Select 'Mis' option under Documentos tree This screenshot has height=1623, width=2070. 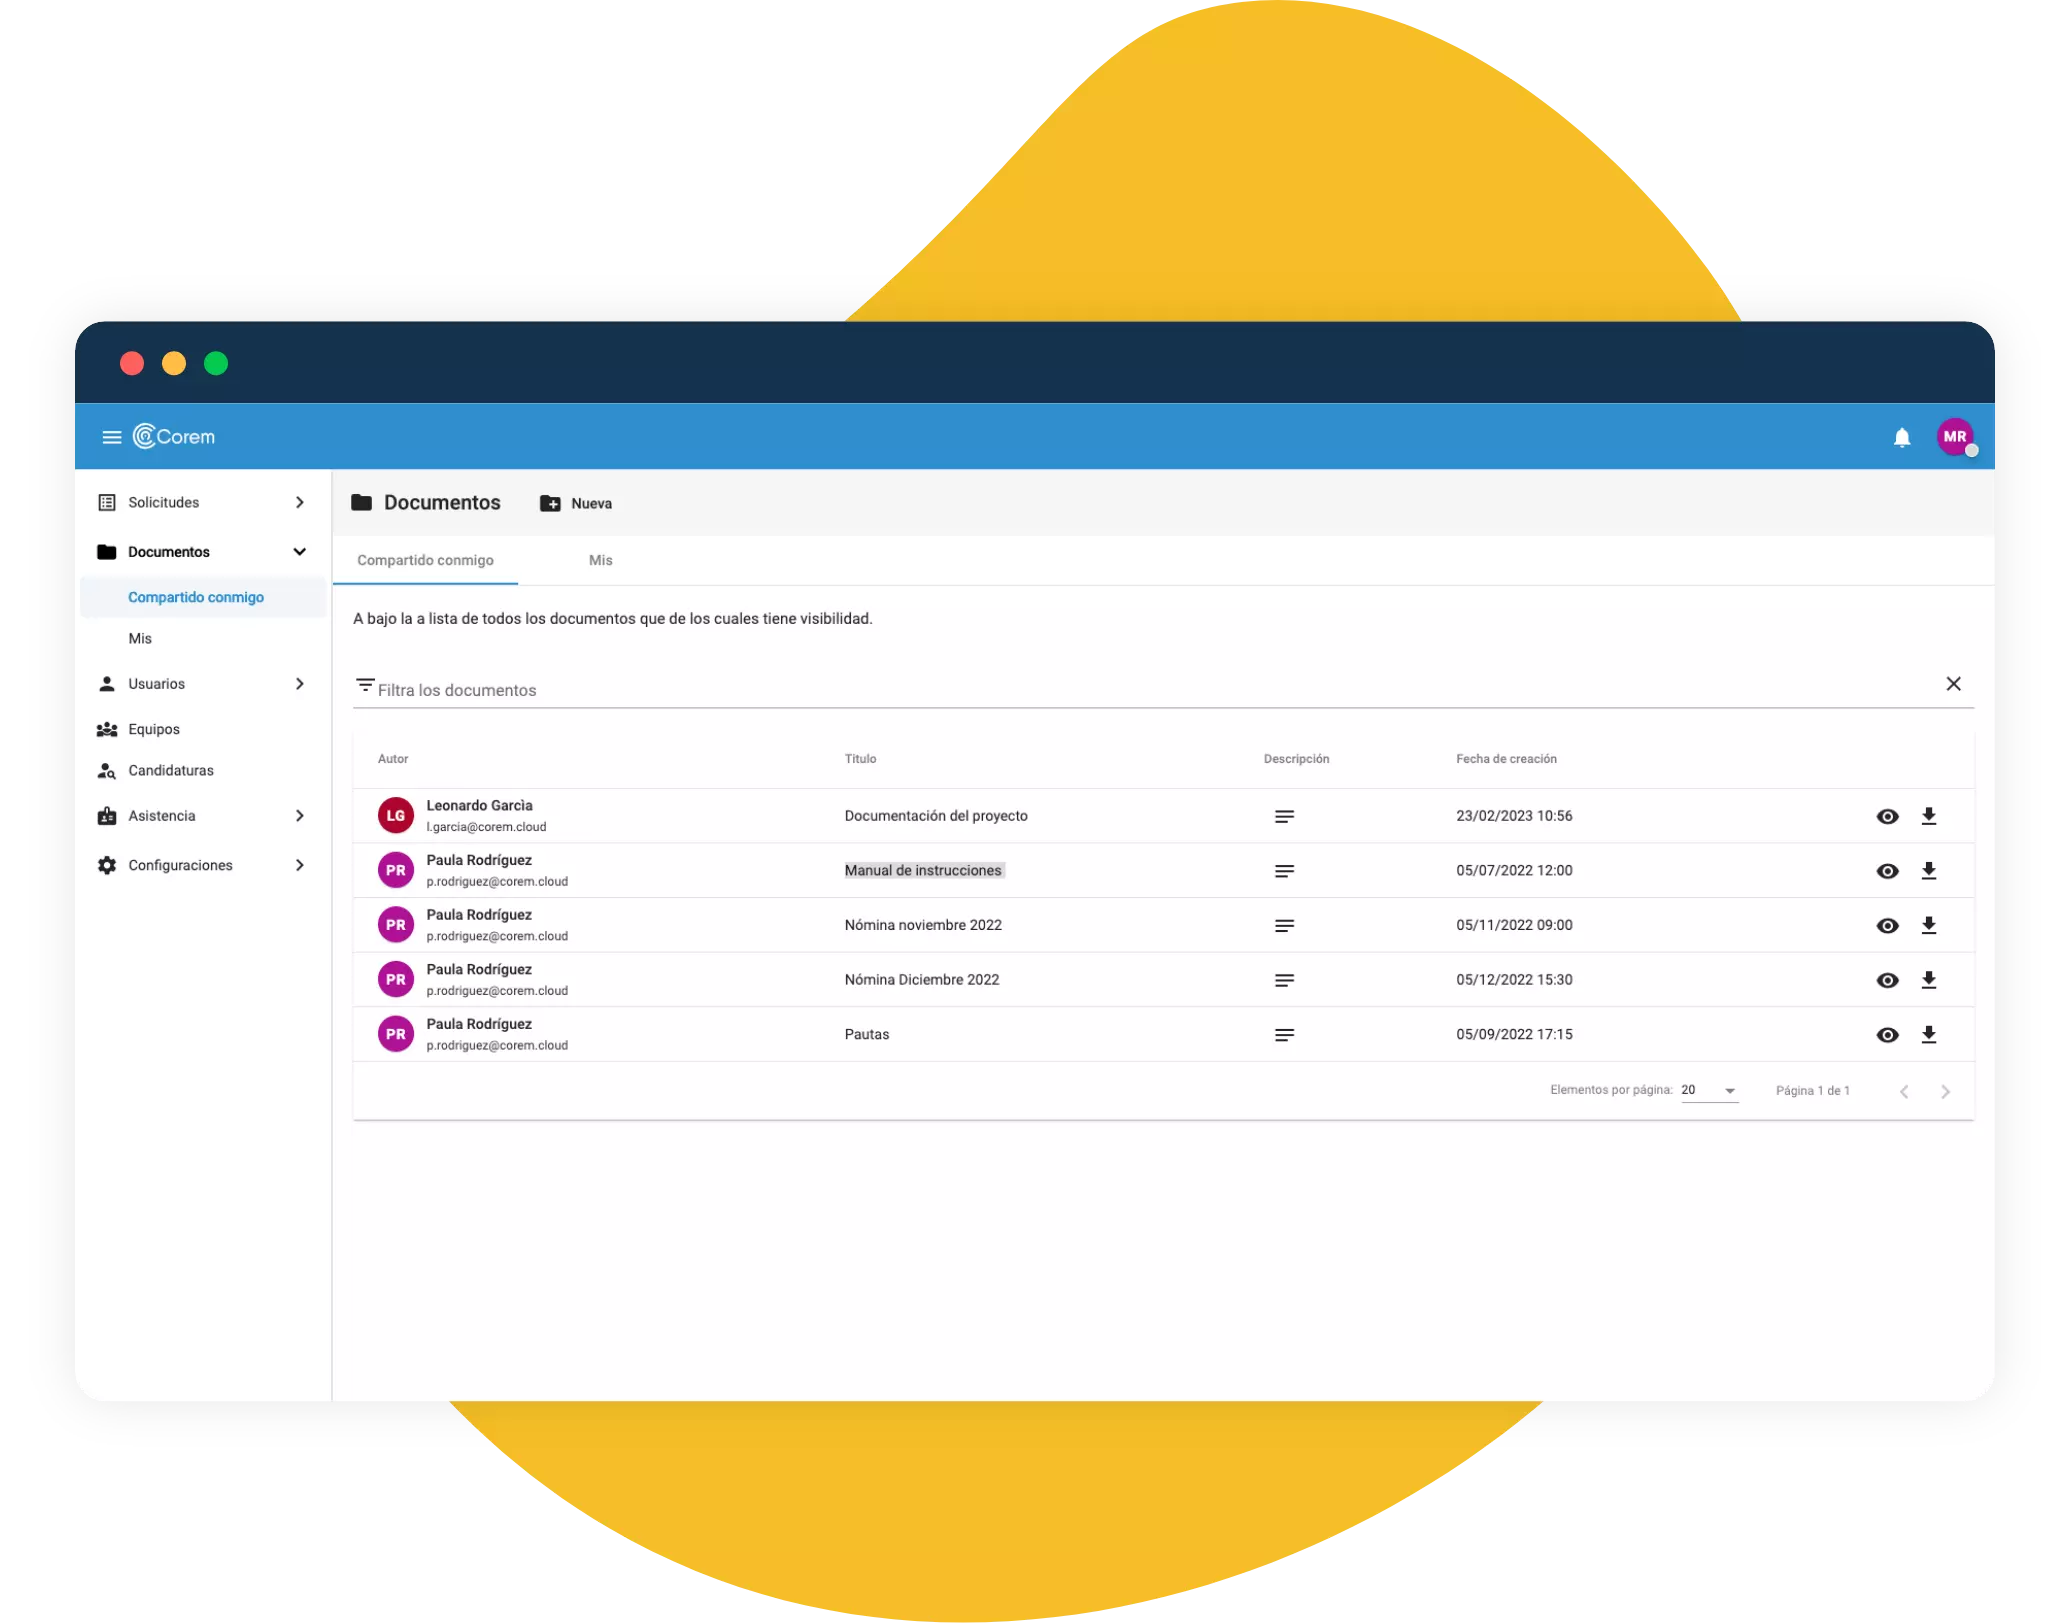point(139,638)
